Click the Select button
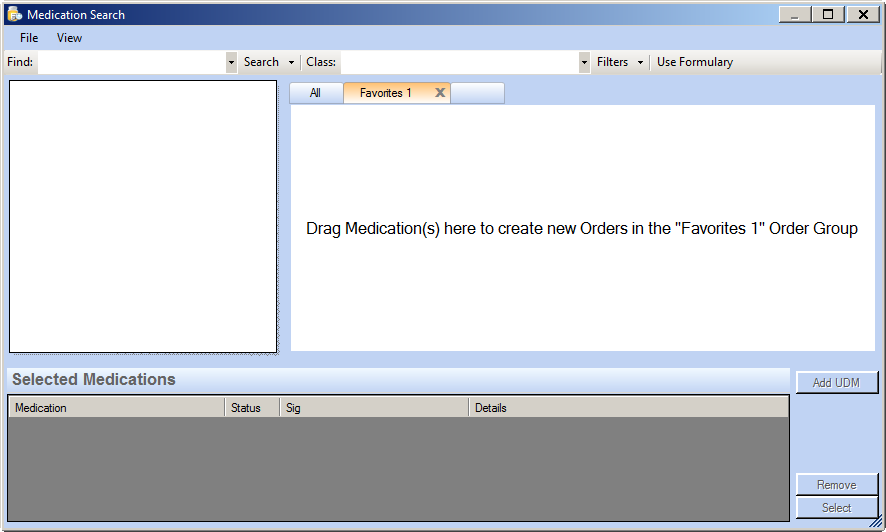This screenshot has height=532, width=886. click(837, 508)
